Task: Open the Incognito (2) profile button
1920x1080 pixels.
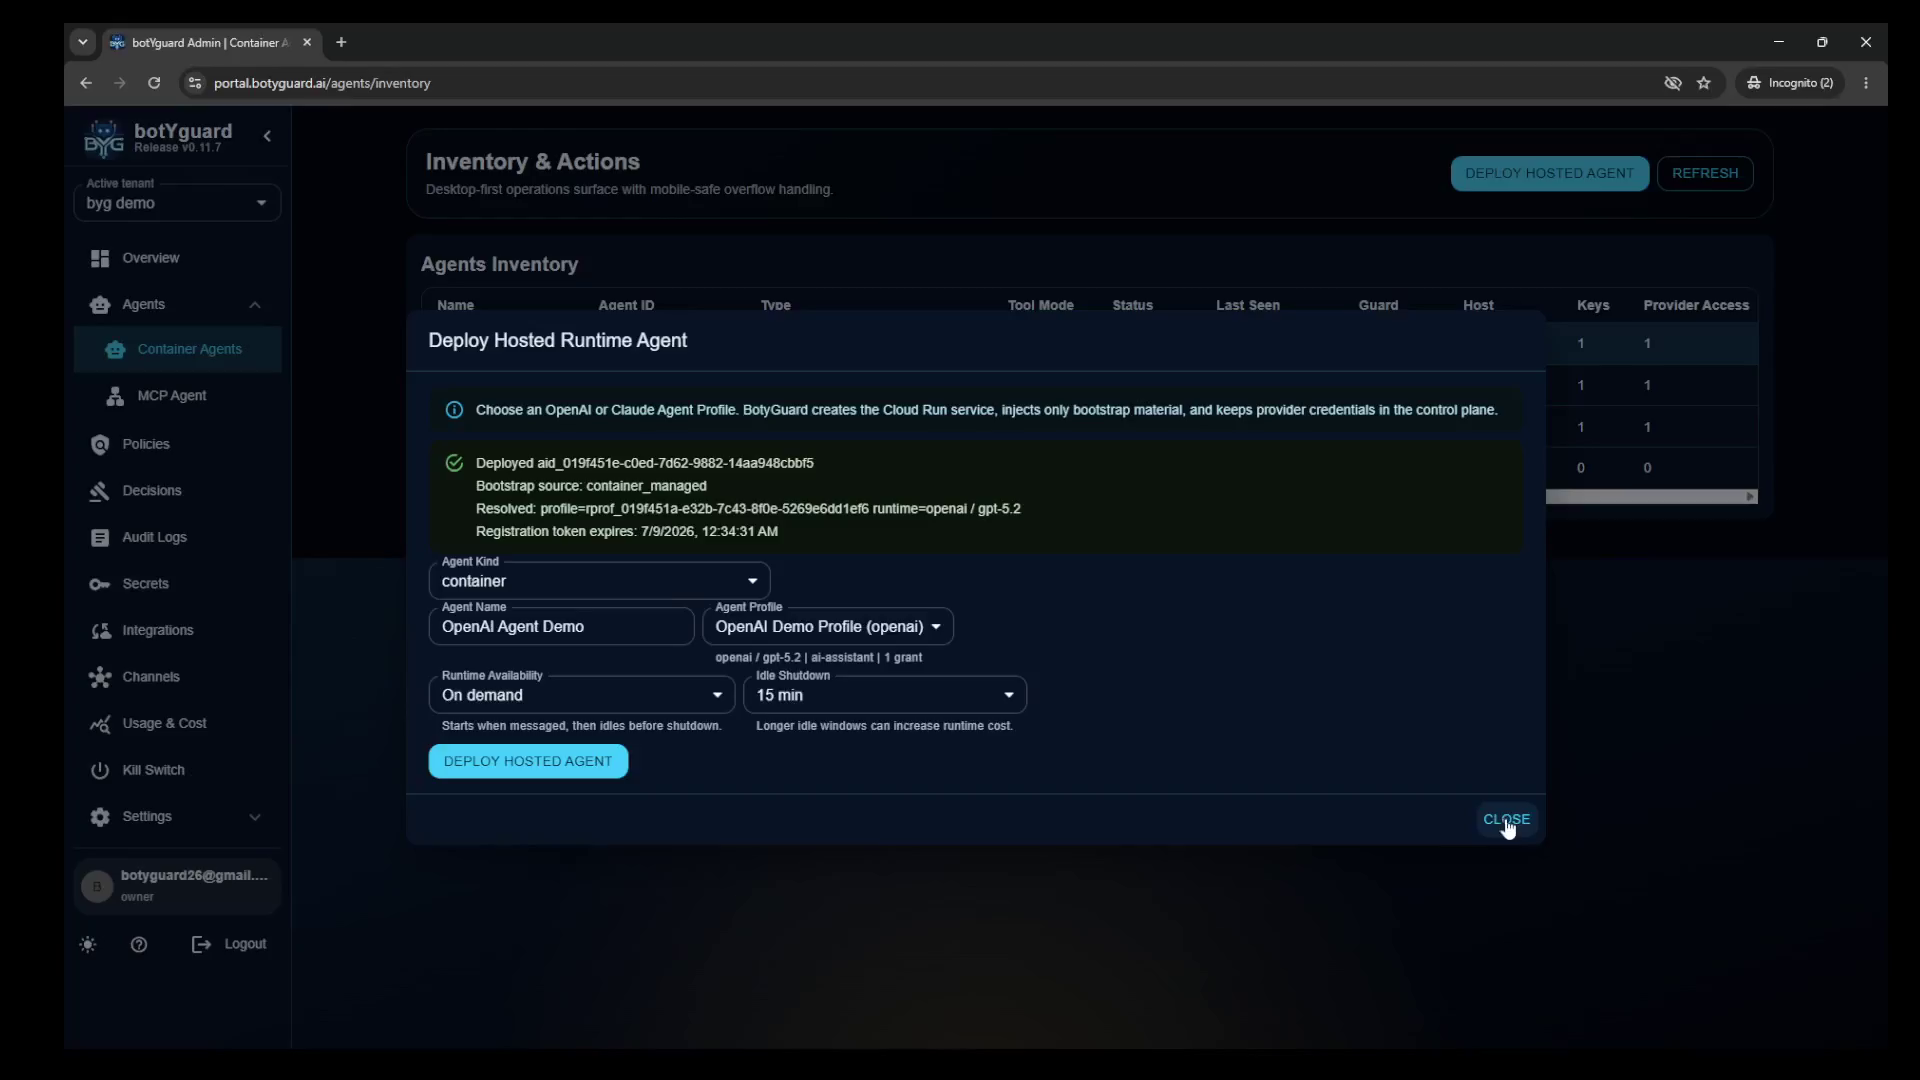Action: (x=1790, y=83)
